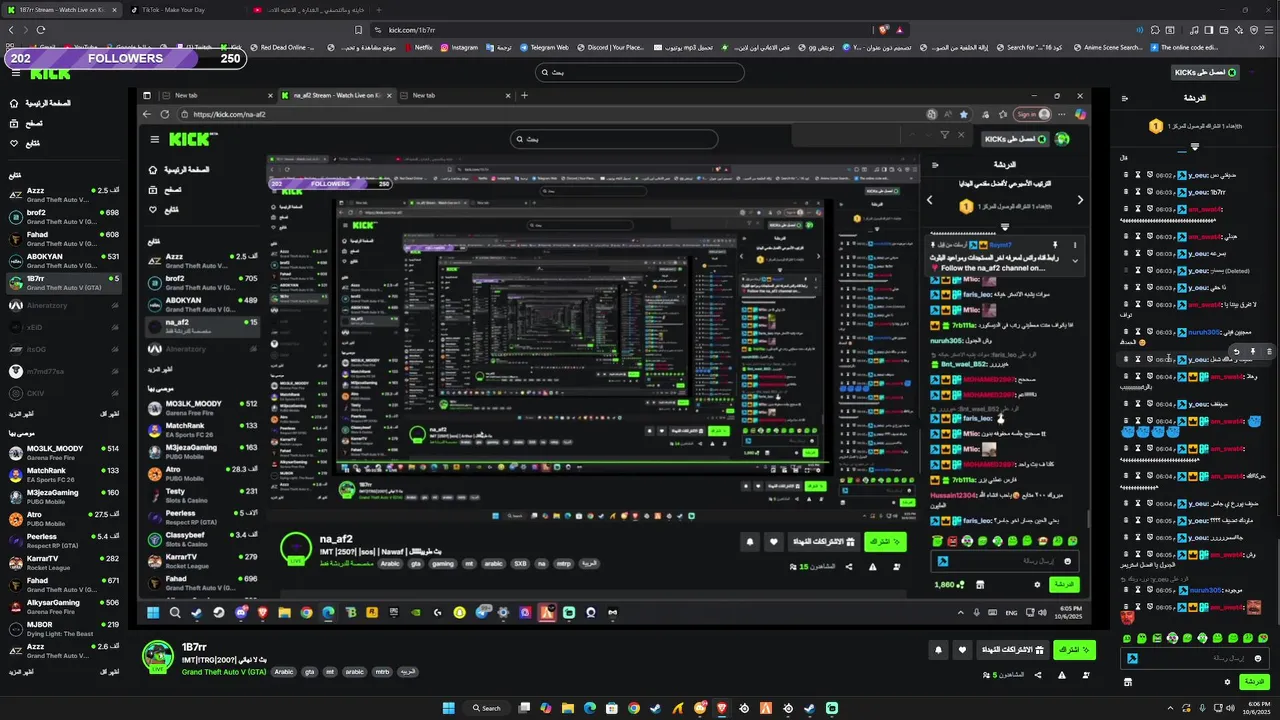Toggle the Kick sidebar hamburger menu
Viewport: 1280px width, 720px height.
(14, 72)
